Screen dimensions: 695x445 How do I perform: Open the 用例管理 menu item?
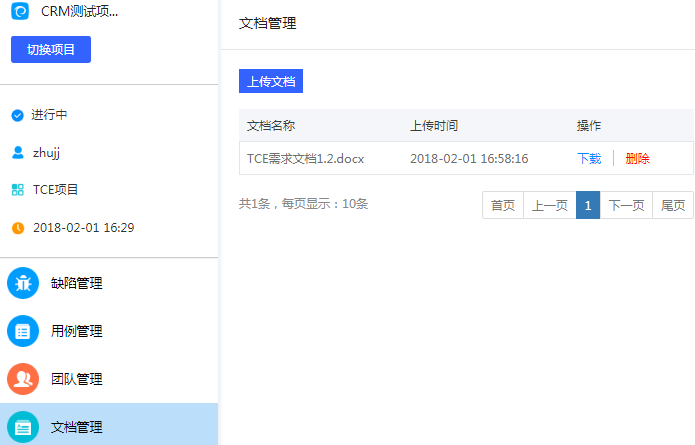click(77, 331)
